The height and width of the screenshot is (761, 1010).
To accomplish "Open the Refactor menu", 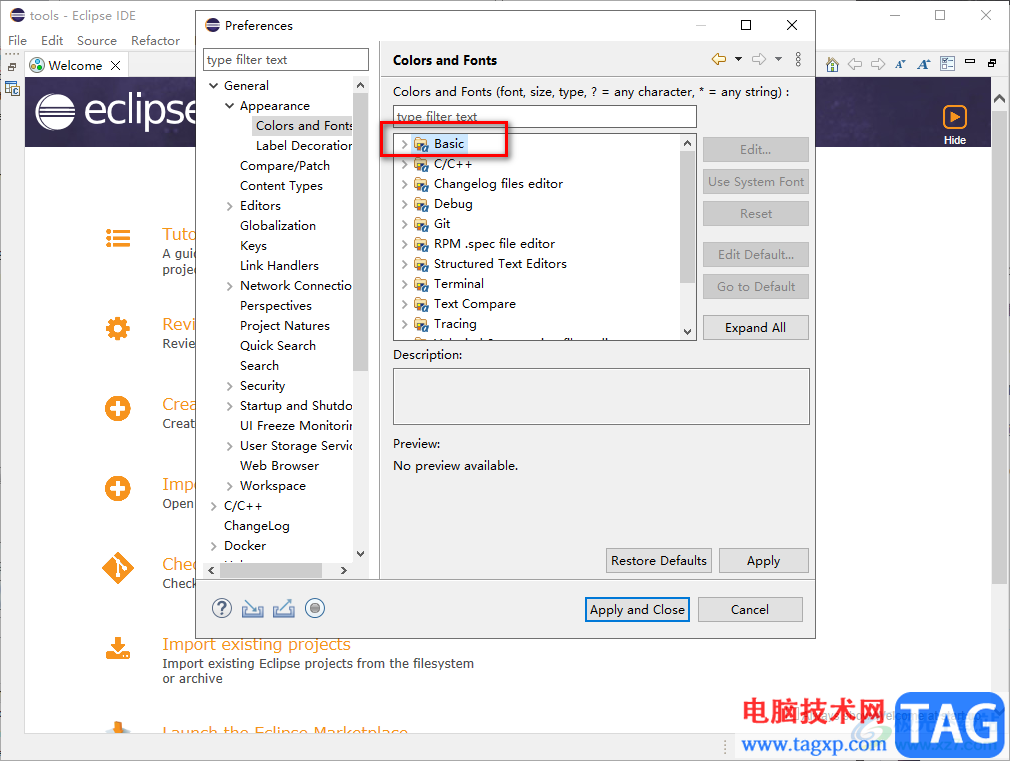I will click(155, 40).
